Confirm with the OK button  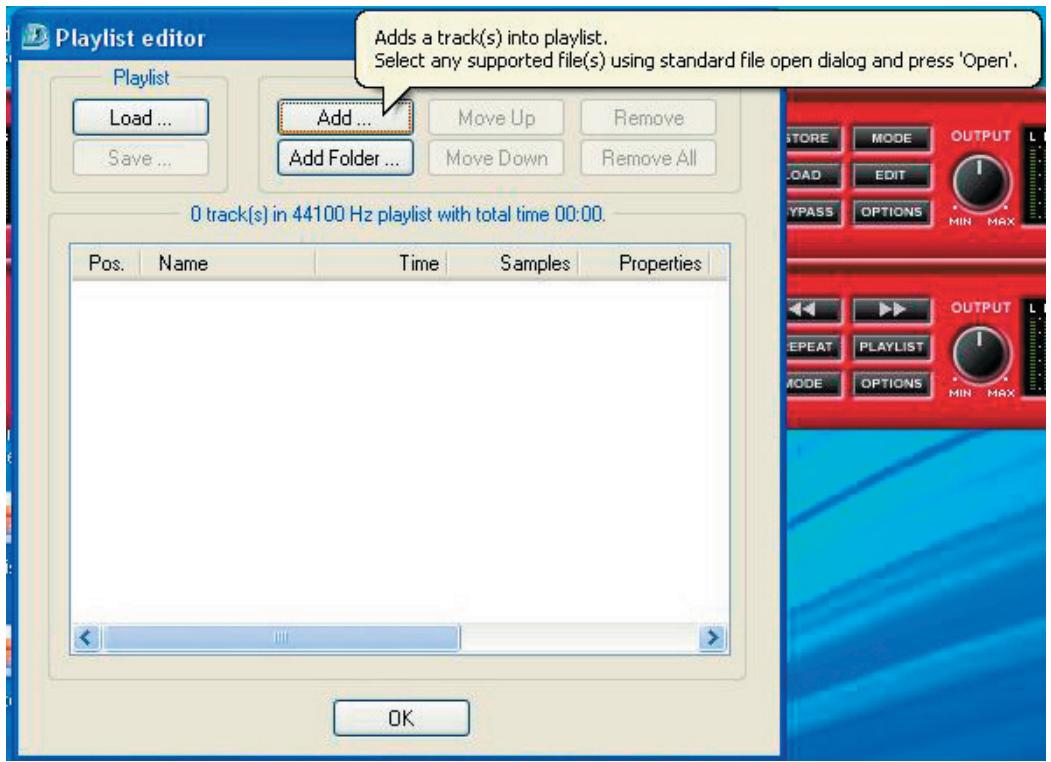401,718
